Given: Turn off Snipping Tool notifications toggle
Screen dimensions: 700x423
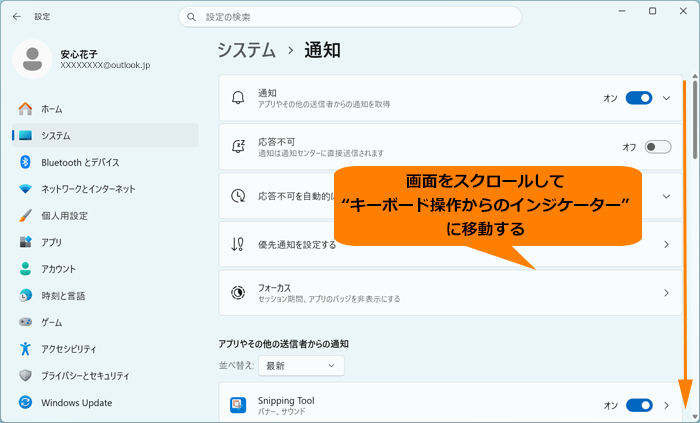Looking at the screenshot, I should tap(639, 405).
